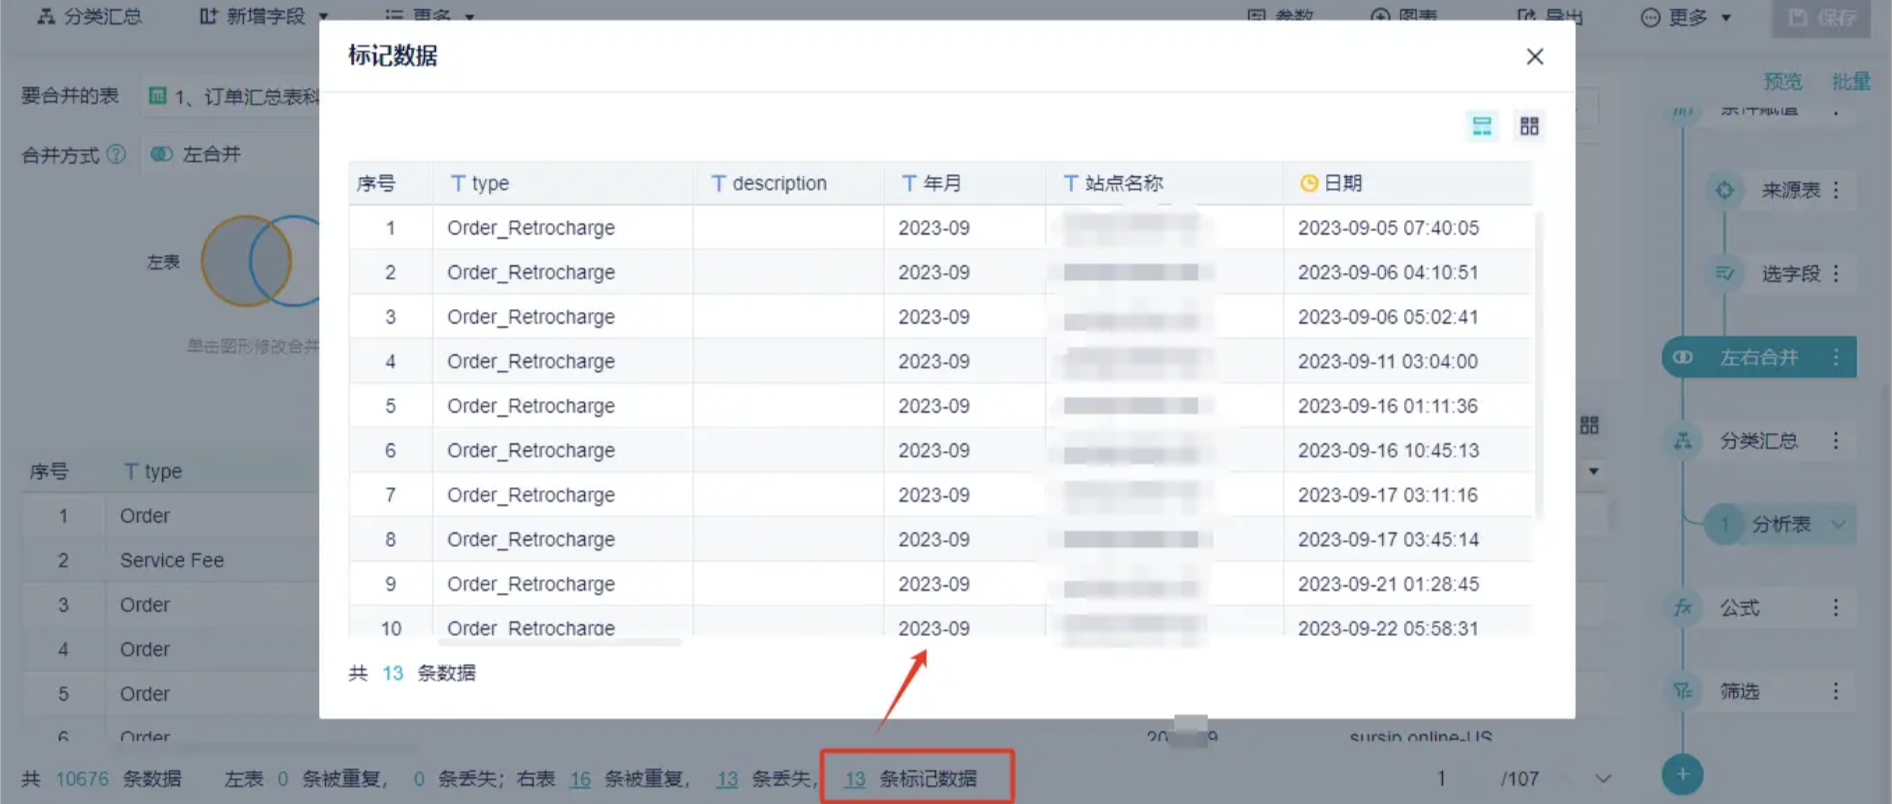Click the type column header in dialog
The image size is (1892, 804).
(562, 183)
